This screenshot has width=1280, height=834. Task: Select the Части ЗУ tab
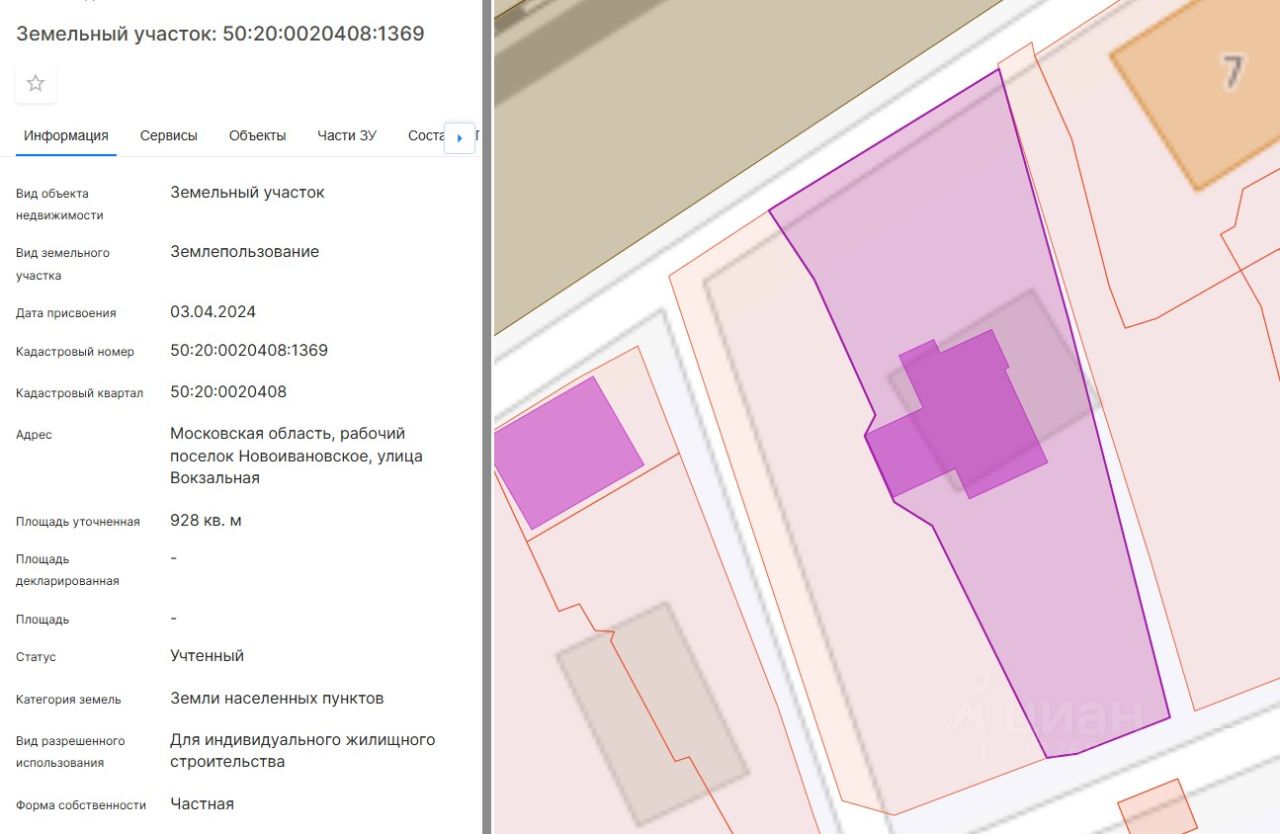coord(347,136)
